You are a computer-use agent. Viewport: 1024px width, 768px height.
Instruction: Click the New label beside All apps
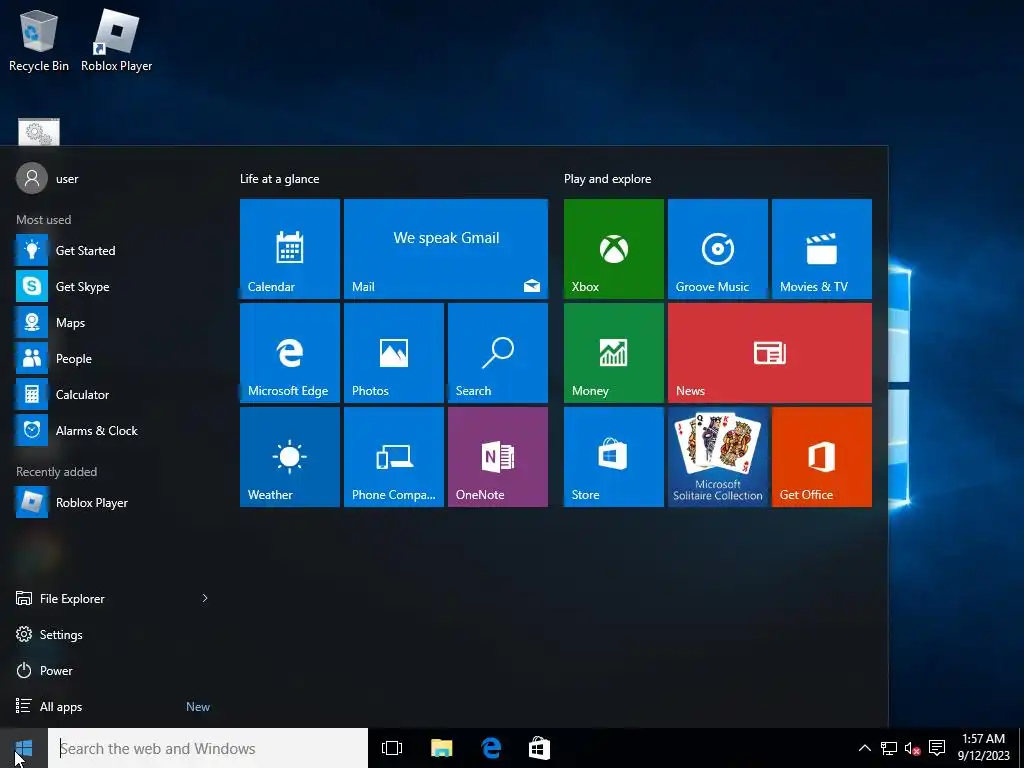pos(198,707)
